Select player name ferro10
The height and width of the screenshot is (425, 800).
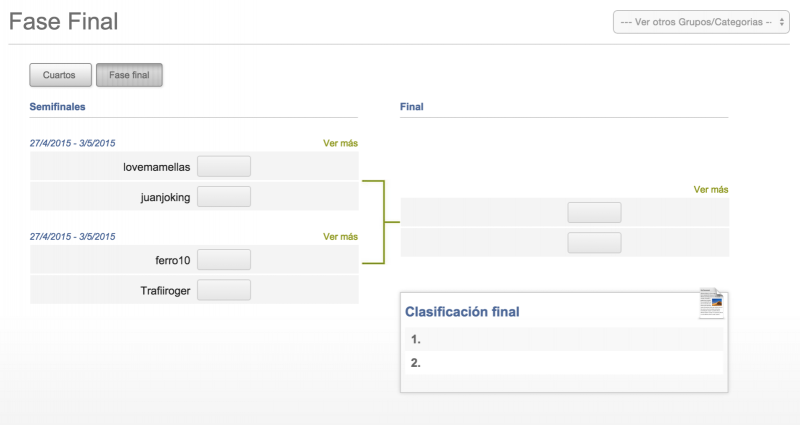pos(173,260)
